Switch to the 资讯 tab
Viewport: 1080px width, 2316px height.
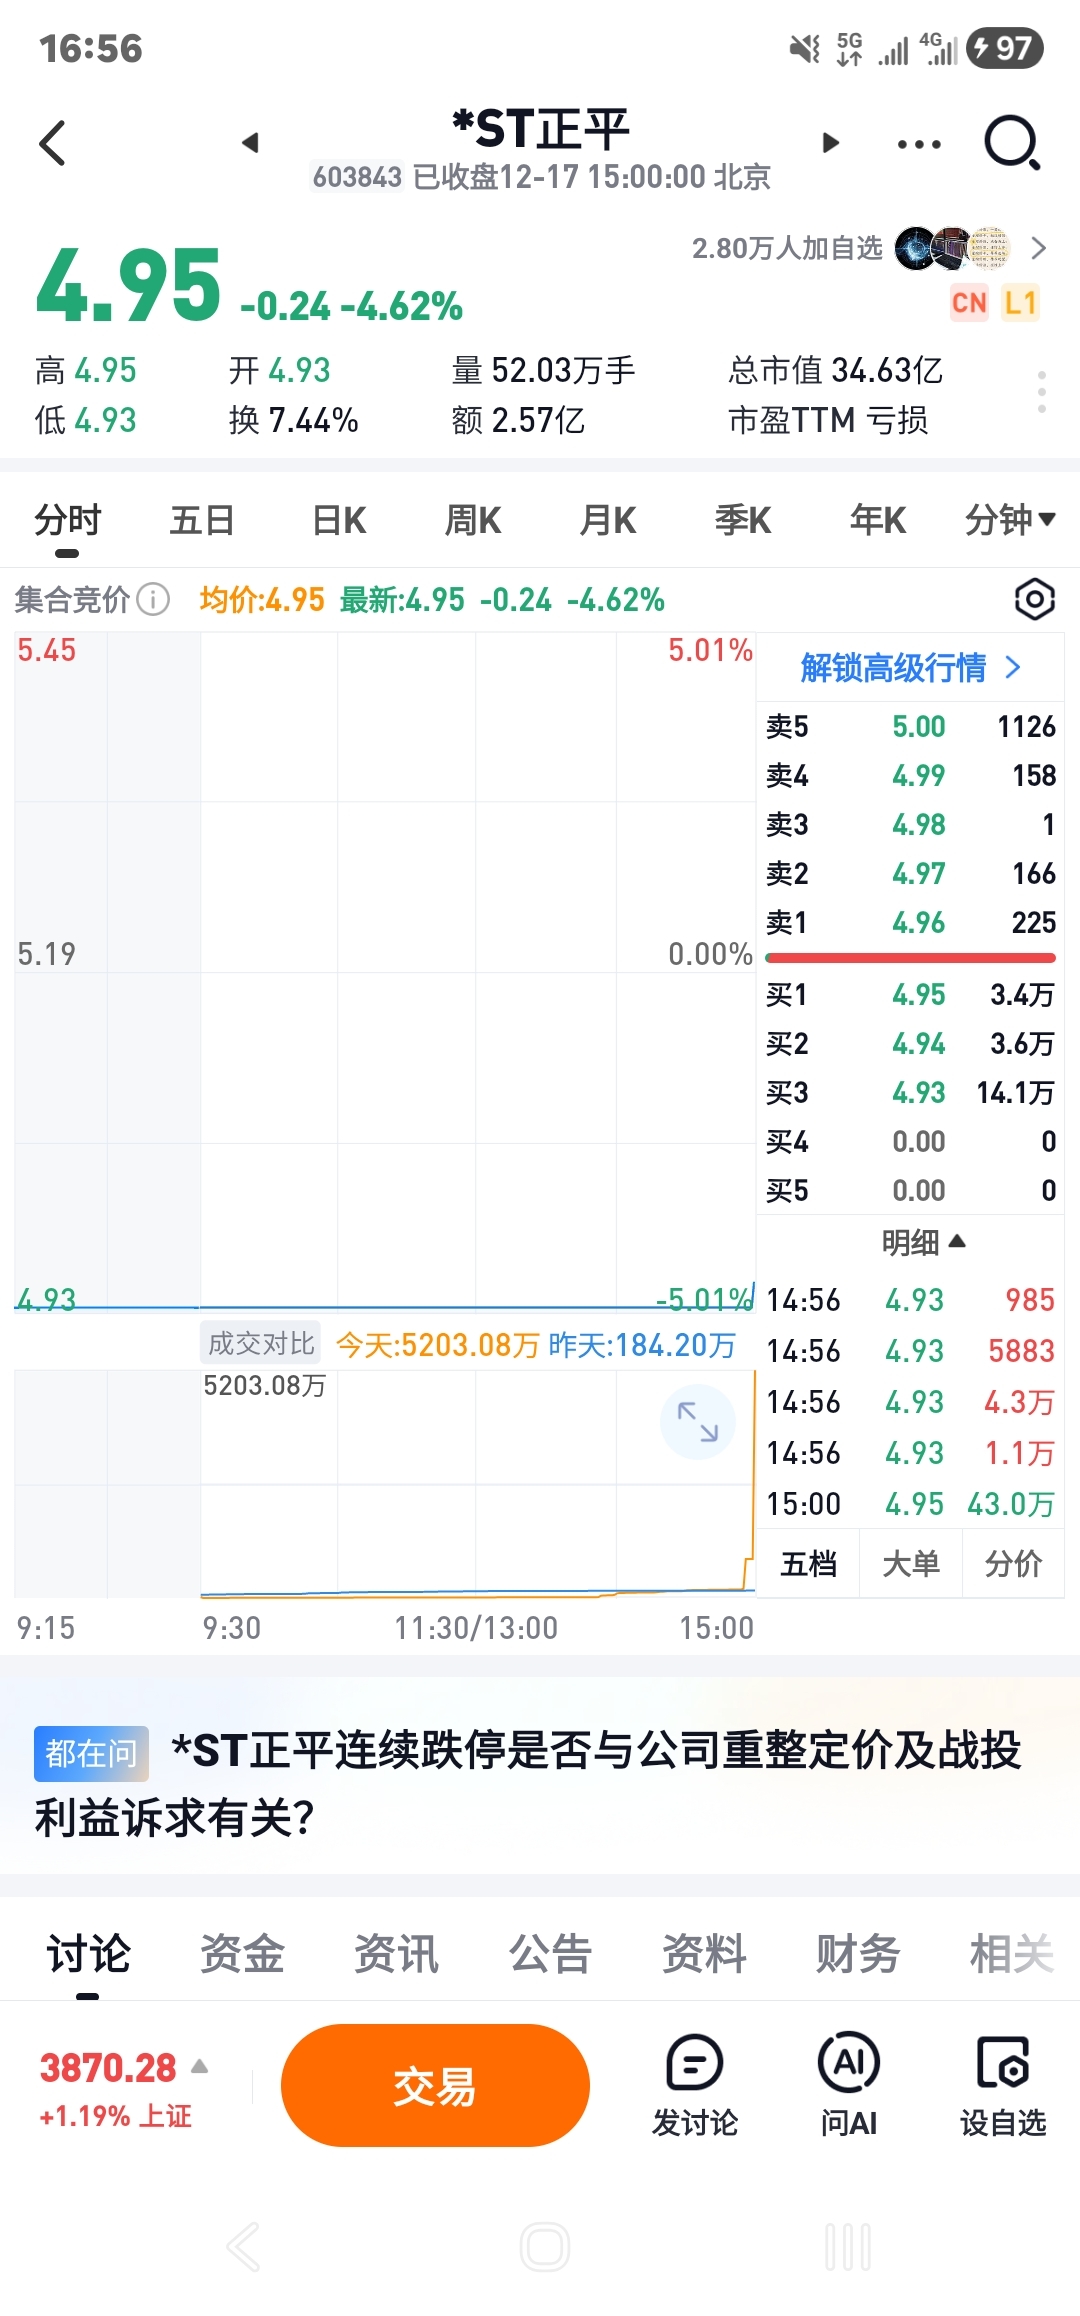[x=396, y=1954]
